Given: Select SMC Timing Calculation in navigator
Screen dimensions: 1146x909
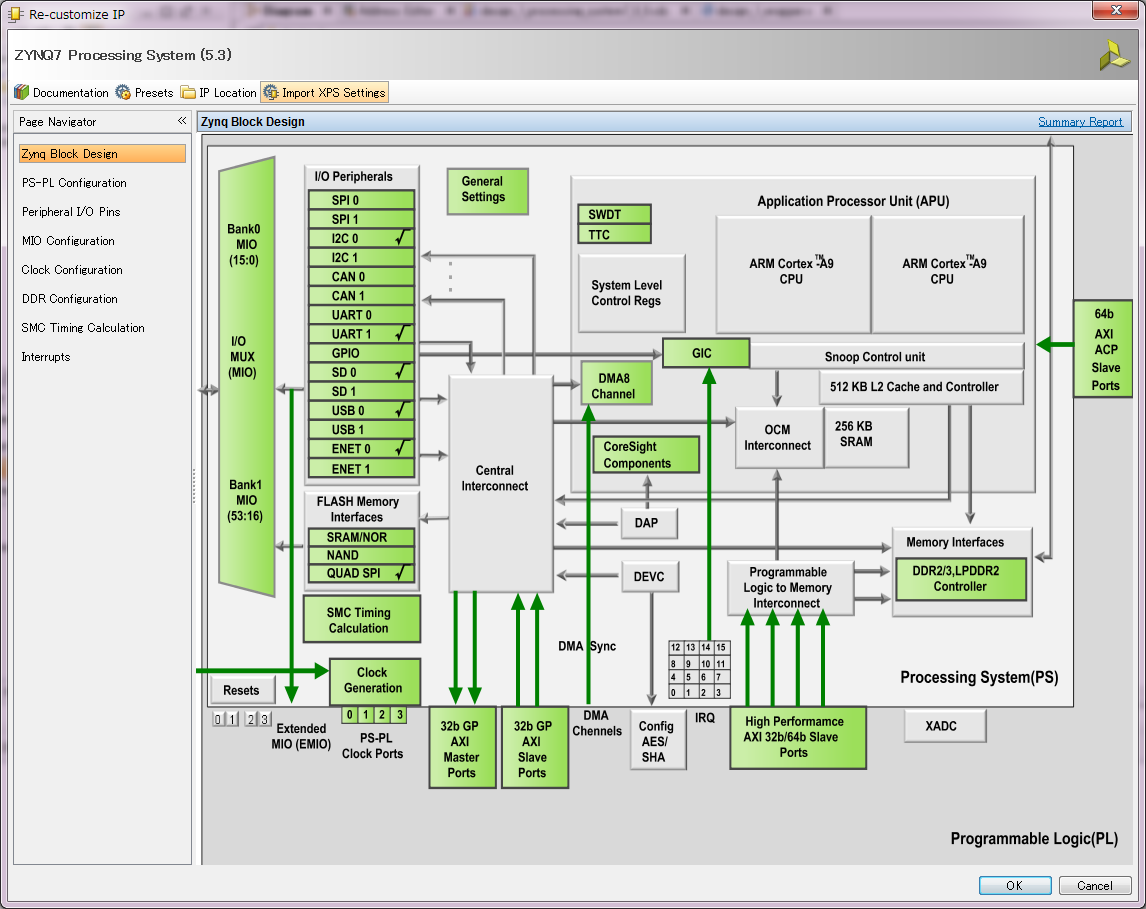Looking at the screenshot, I should (83, 327).
